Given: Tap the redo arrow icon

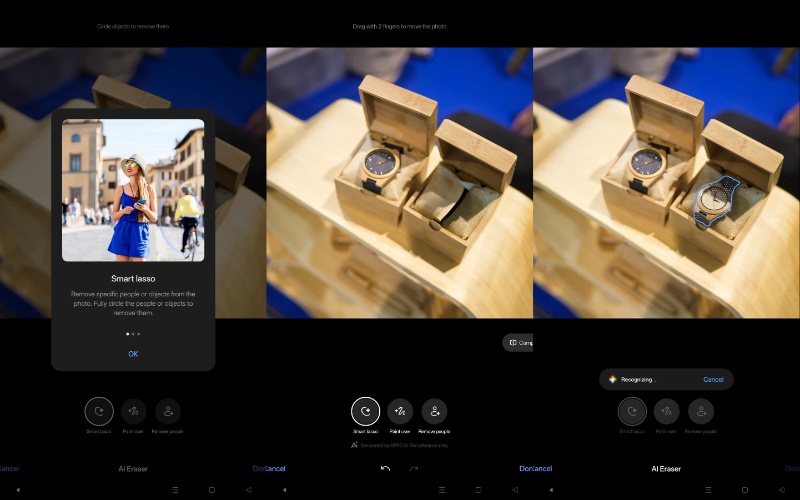Looking at the screenshot, I should point(414,468).
